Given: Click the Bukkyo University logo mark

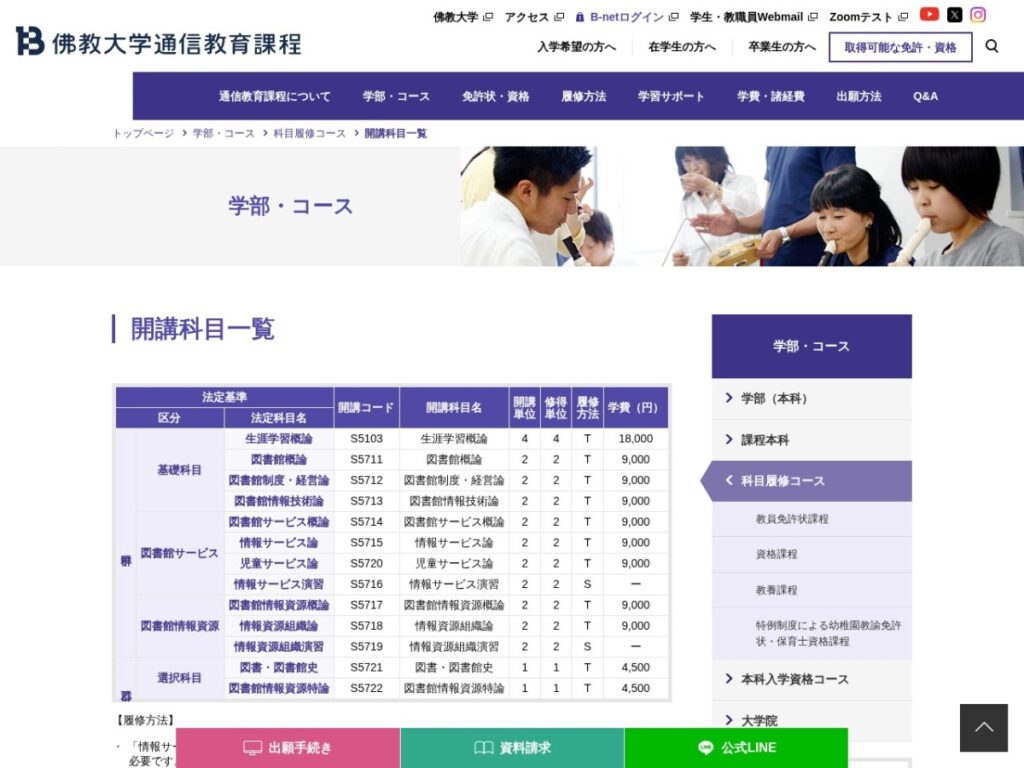Looking at the screenshot, I should (30, 41).
